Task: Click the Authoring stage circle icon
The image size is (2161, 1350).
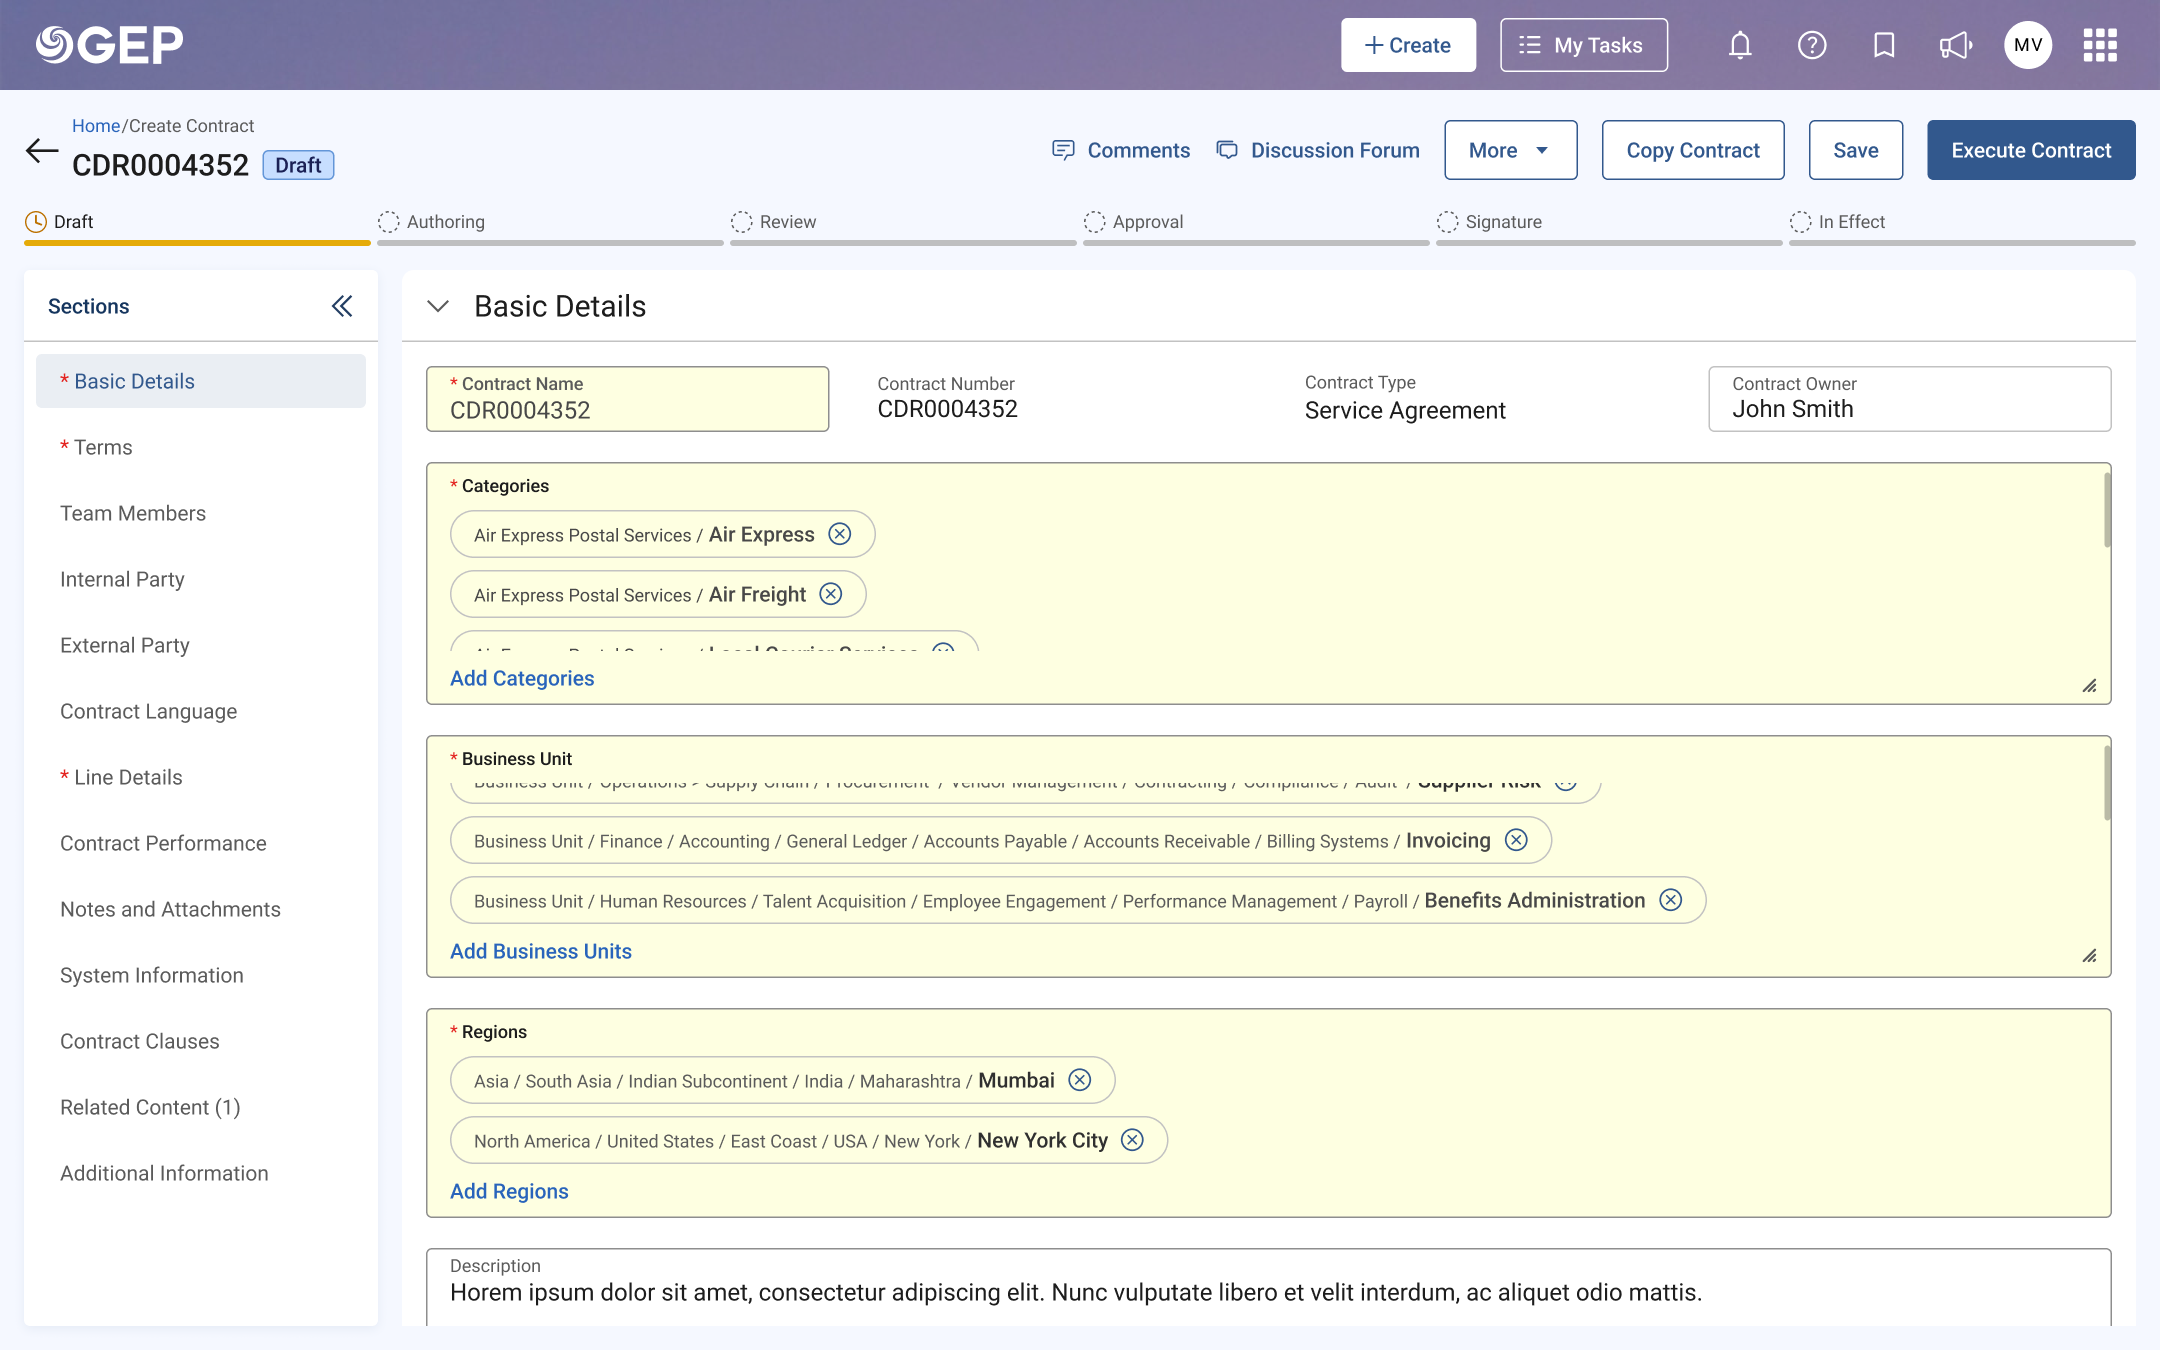Action: pyautogui.click(x=389, y=222)
